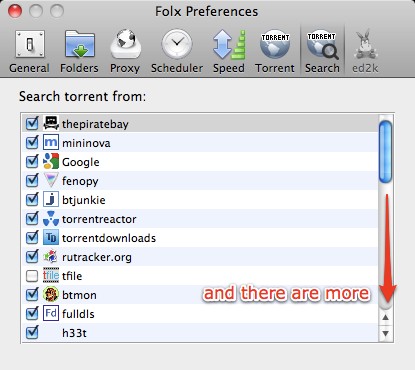Click the rutracker.org icon

51,257
